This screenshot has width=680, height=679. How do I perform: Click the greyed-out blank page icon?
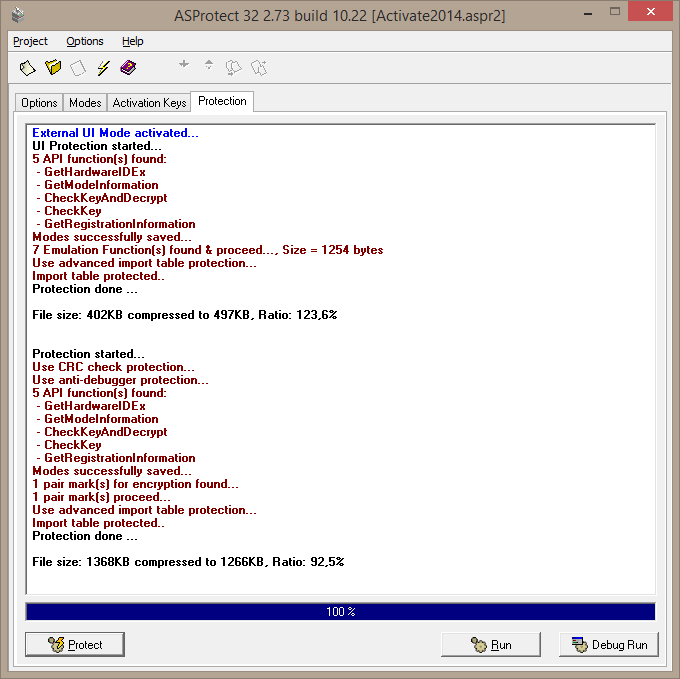tap(78, 68)
